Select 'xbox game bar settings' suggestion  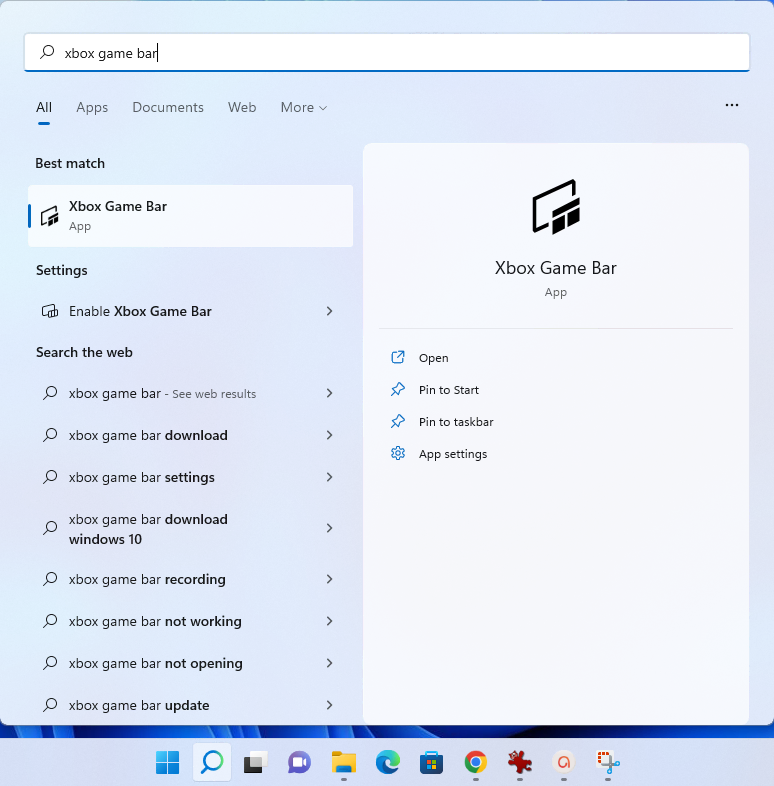[190, 477]
